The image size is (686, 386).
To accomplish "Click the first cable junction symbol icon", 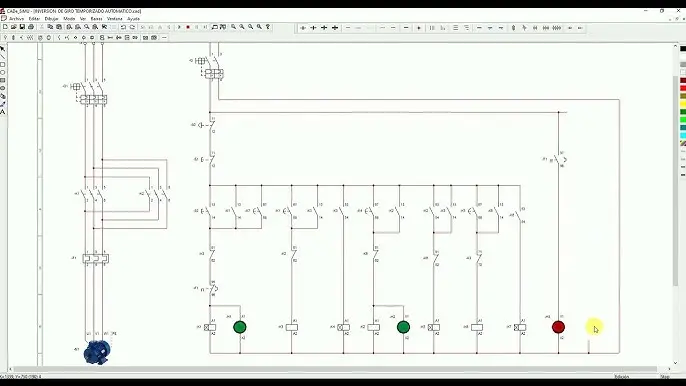I will 303,28.
